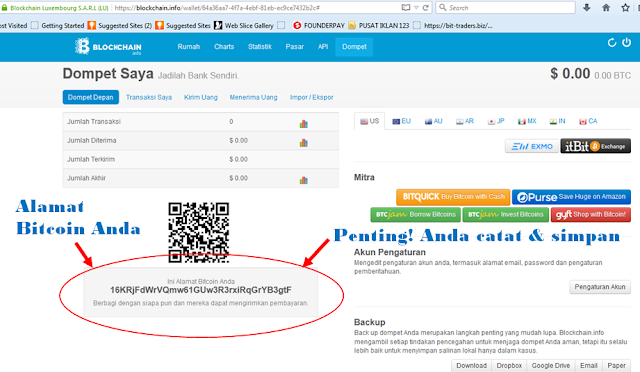Select the Dompet Depan tab

pos(91,97)
